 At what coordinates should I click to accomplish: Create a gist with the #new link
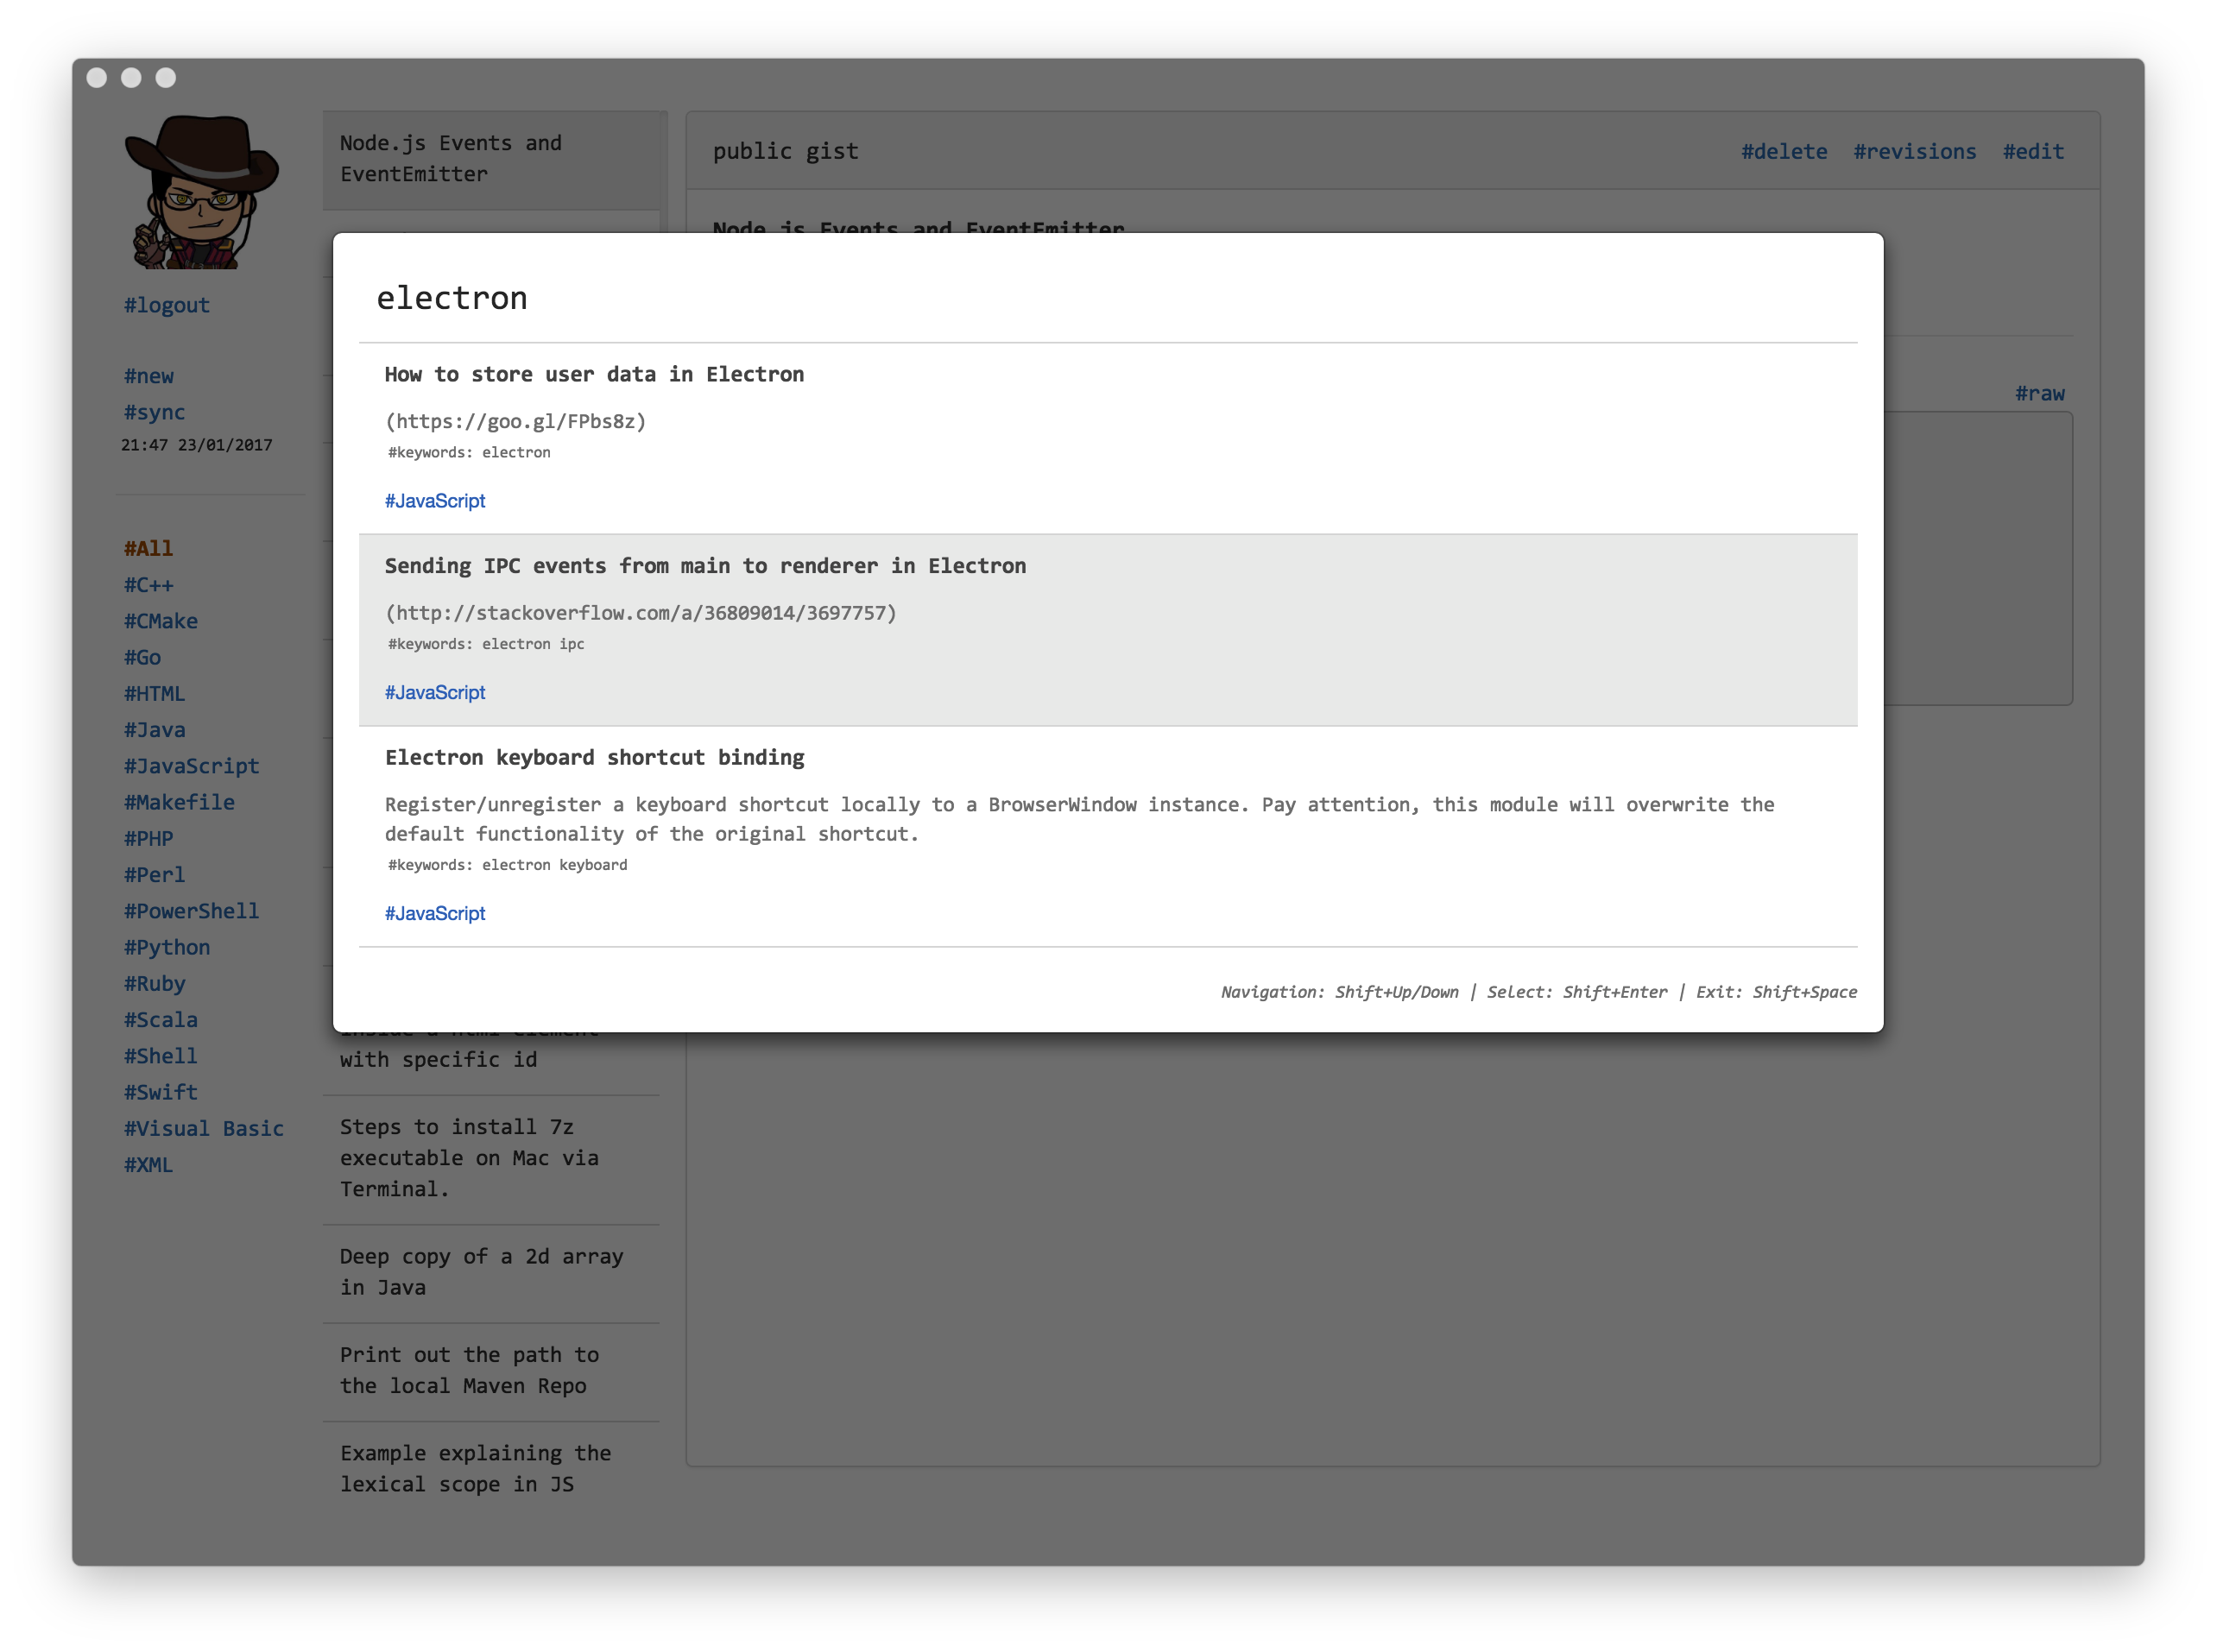tap(148, 376)
